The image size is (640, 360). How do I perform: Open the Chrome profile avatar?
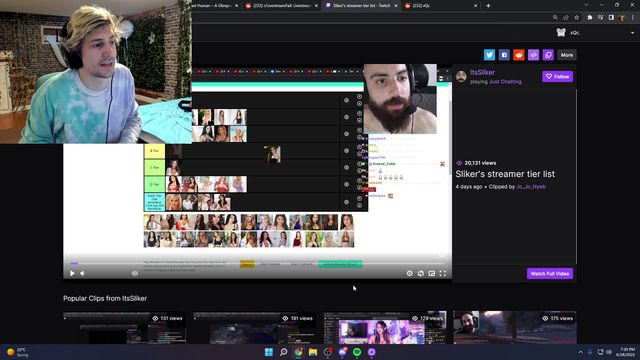622,18
